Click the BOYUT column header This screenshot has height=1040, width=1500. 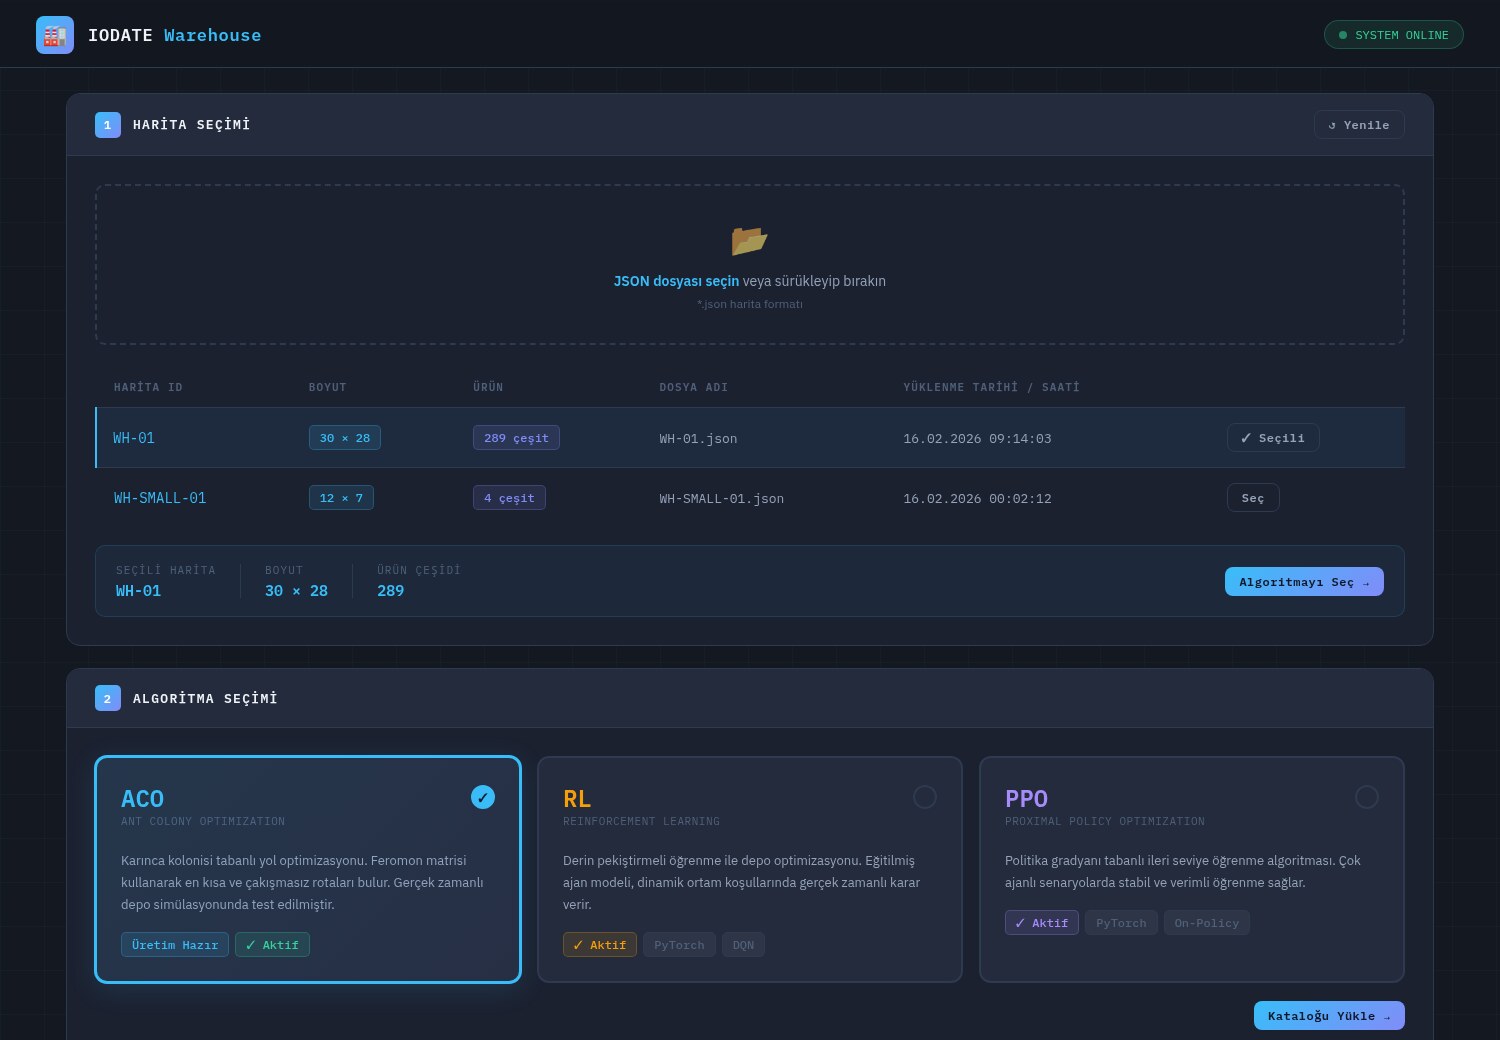[x=327, y=387]
